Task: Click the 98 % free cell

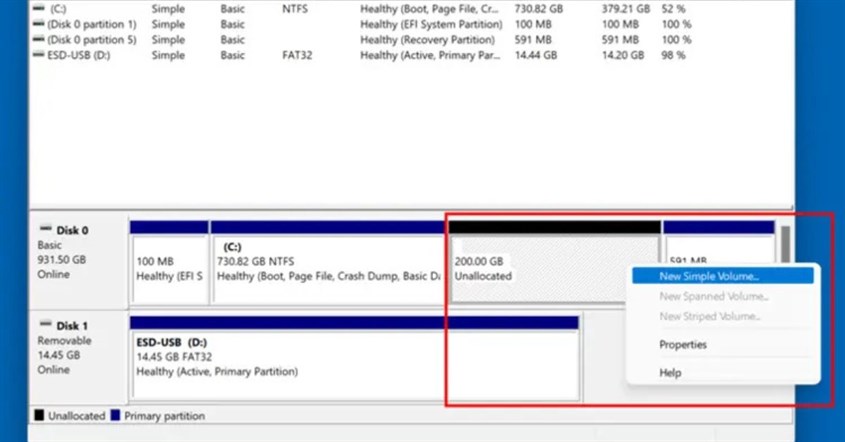Action: pyautogui.click(x=674, y=55)
